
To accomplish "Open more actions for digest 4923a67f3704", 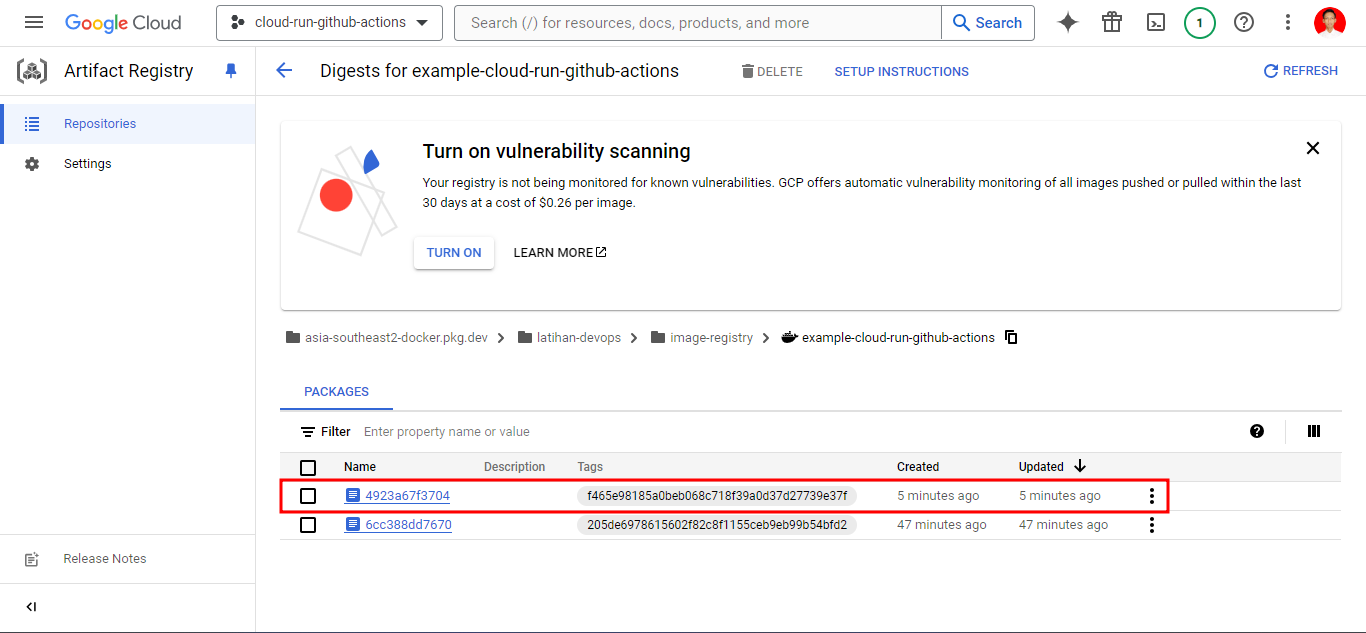I will click(1152, 496).
